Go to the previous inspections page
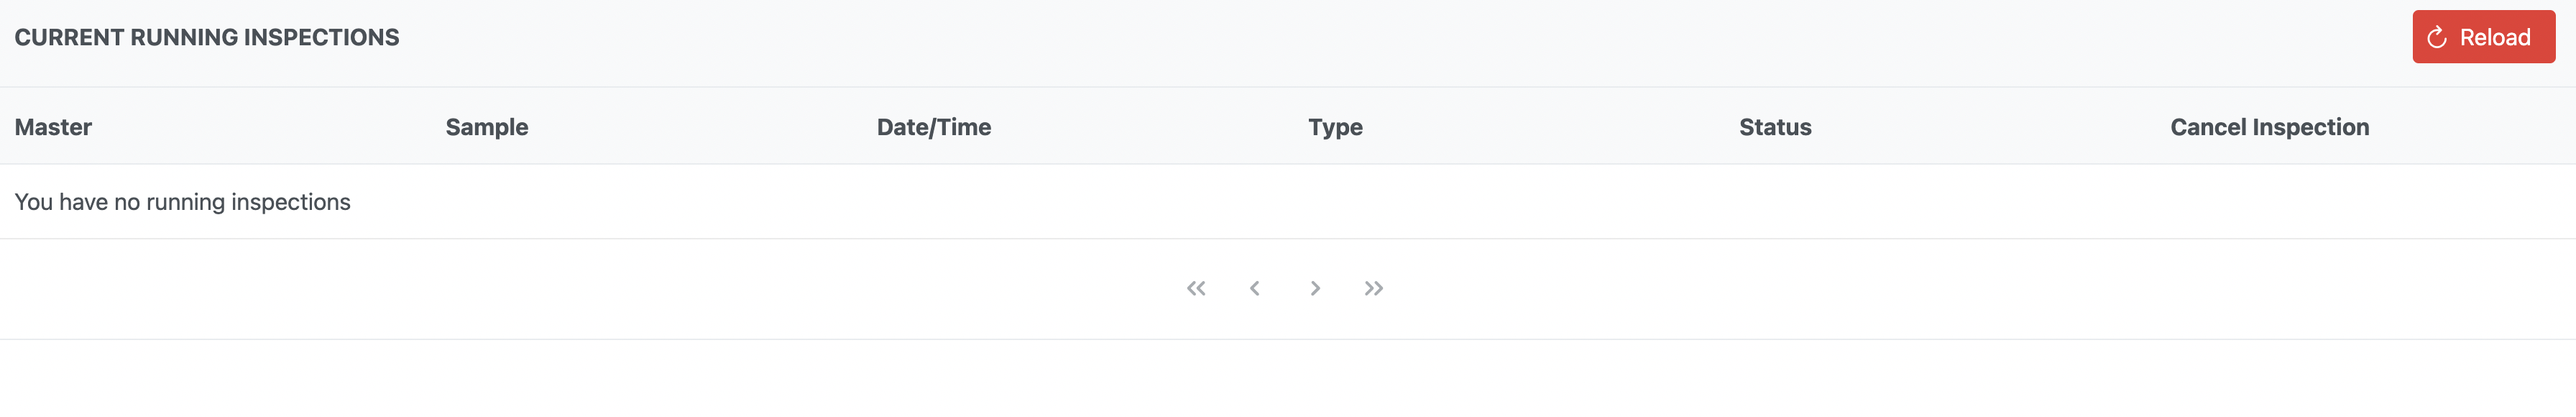Image resolution: width=2576 pixels, height=417 pixels. point(1254,289)
